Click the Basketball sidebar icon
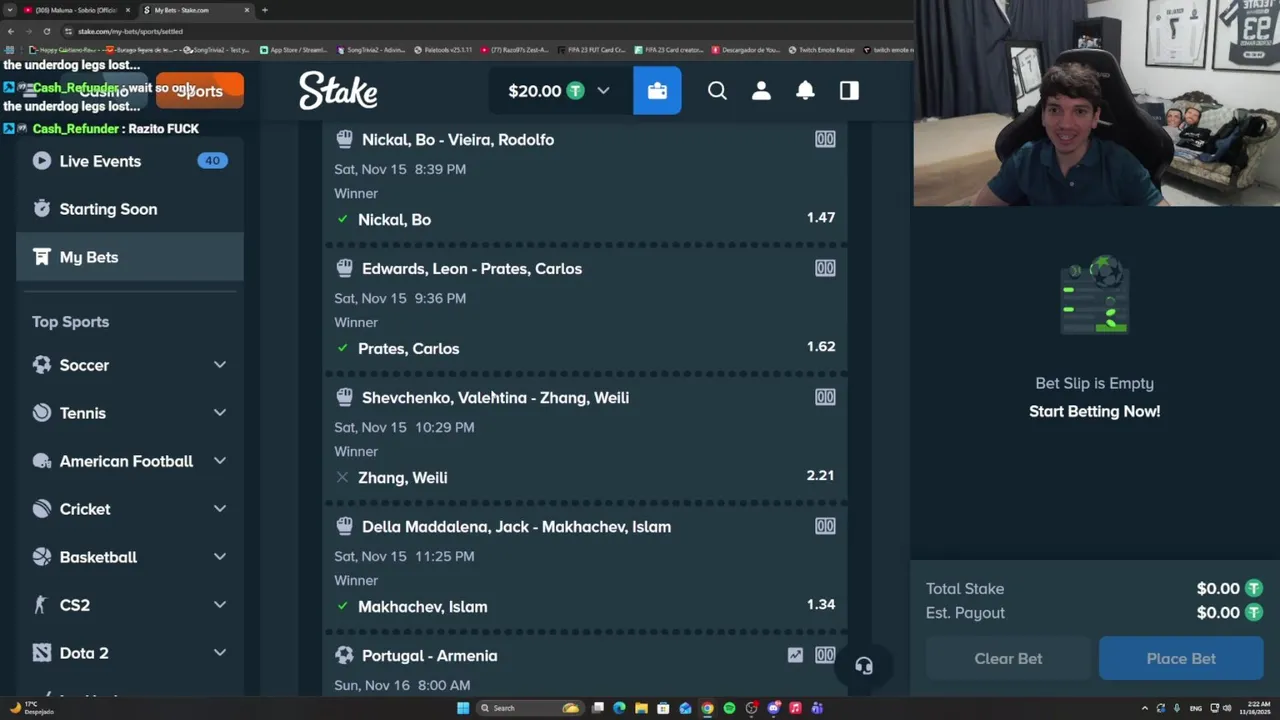 tap(41, 557)
